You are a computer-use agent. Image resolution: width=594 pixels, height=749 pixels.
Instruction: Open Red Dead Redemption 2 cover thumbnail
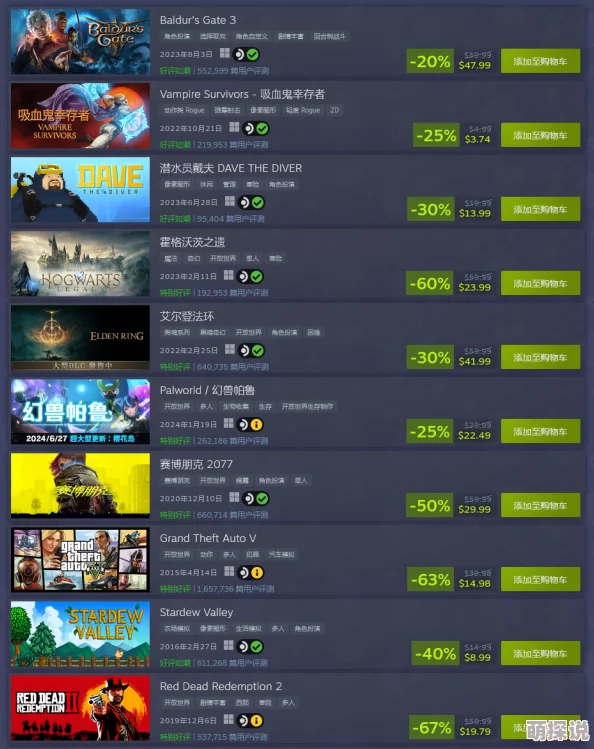[80, 708]
